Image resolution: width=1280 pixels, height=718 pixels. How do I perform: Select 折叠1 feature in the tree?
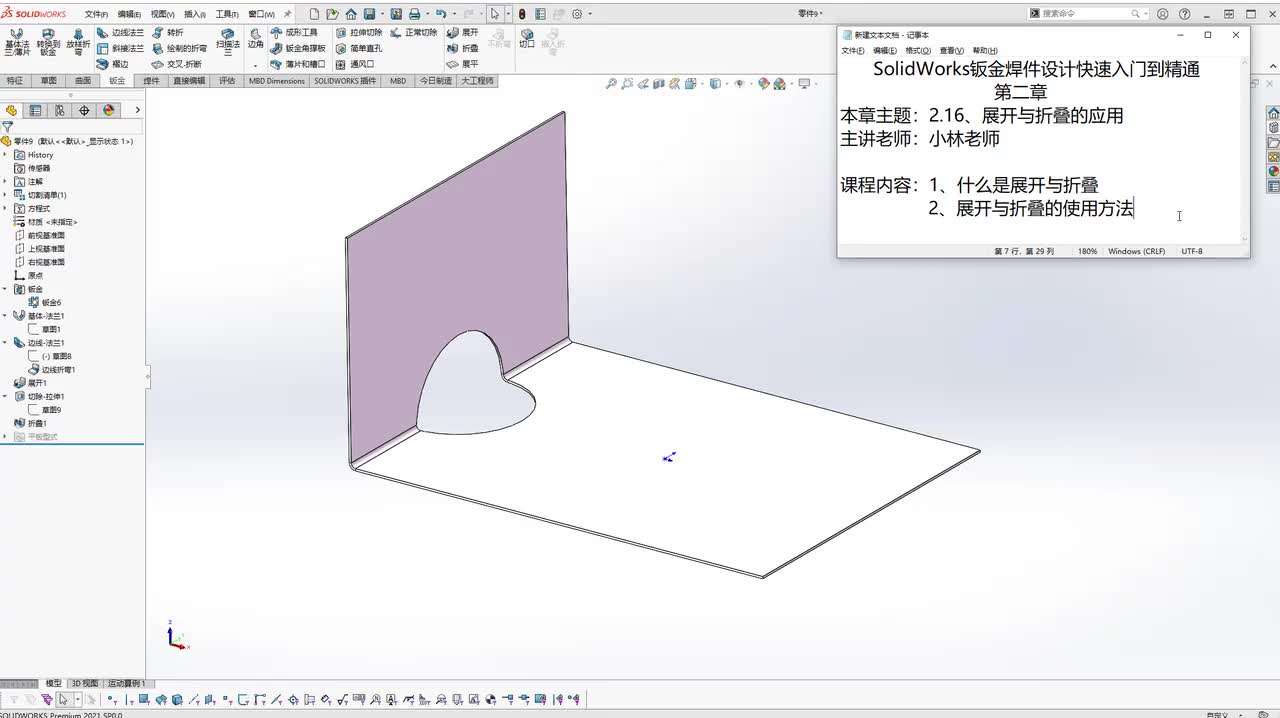(x=31, y=423)
